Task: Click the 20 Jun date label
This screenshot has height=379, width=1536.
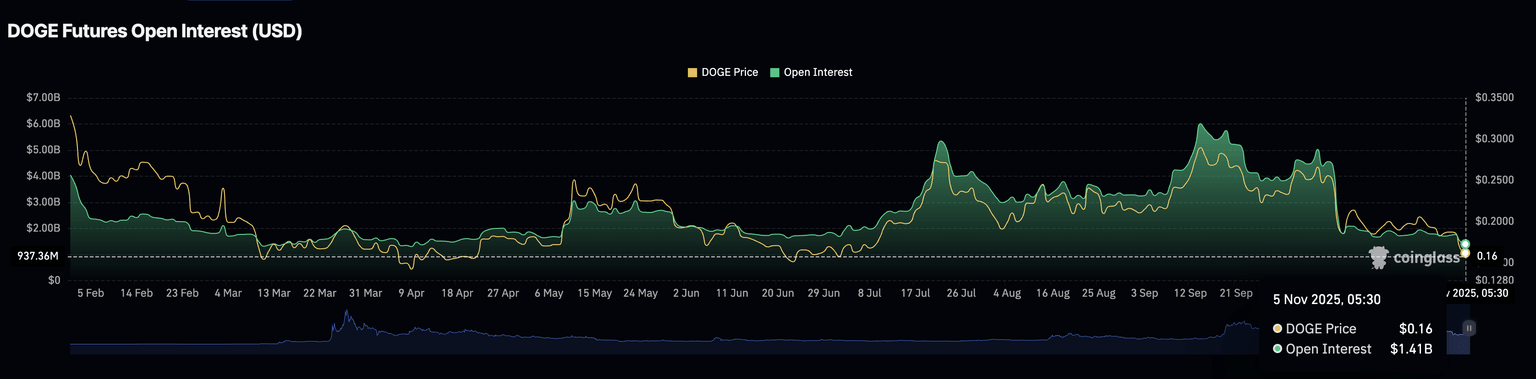Action: (x=778, y=294)
